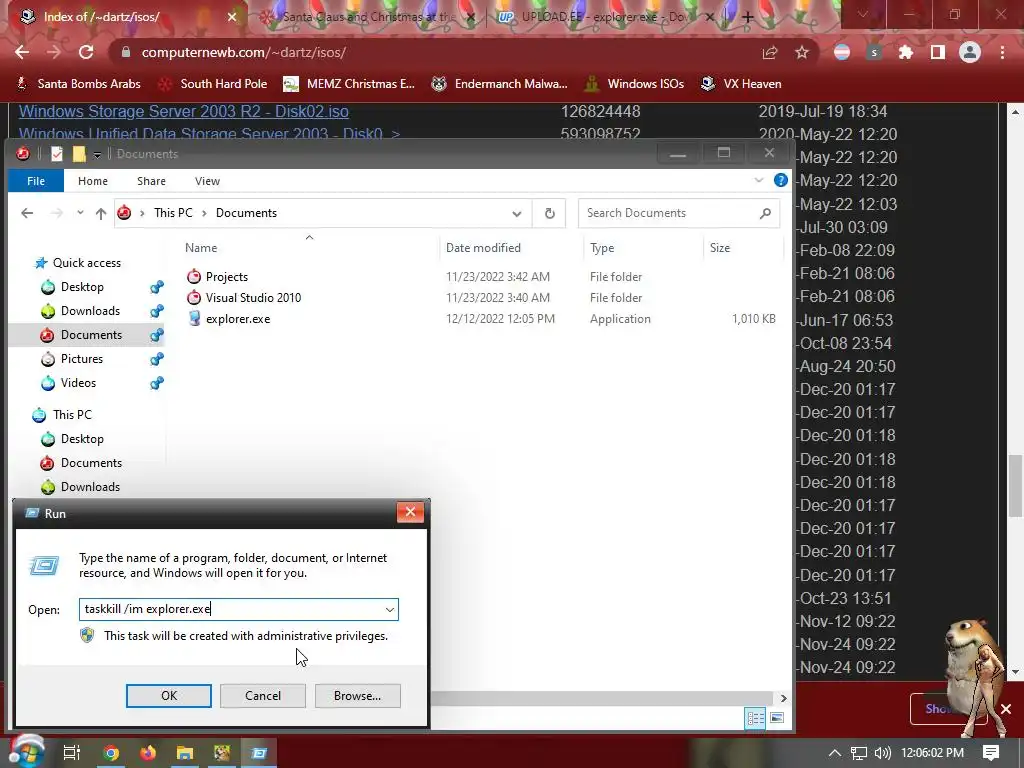This screenshot has width=1024, height=768.
Task: Sort by the Name column header
Action: 200,248
